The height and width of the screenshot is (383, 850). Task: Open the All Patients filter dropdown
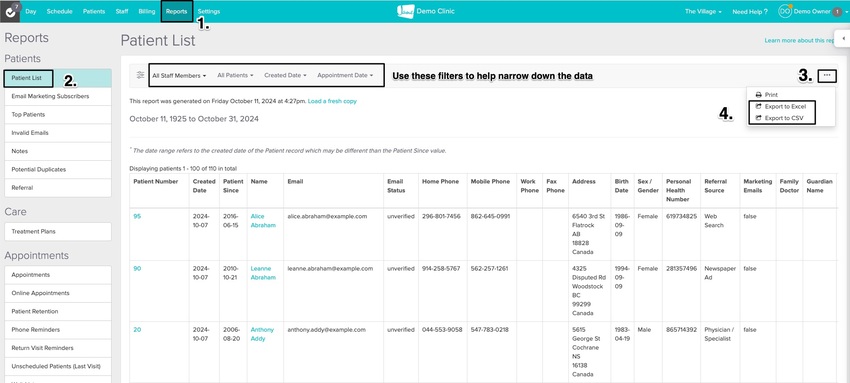[235, 76]
